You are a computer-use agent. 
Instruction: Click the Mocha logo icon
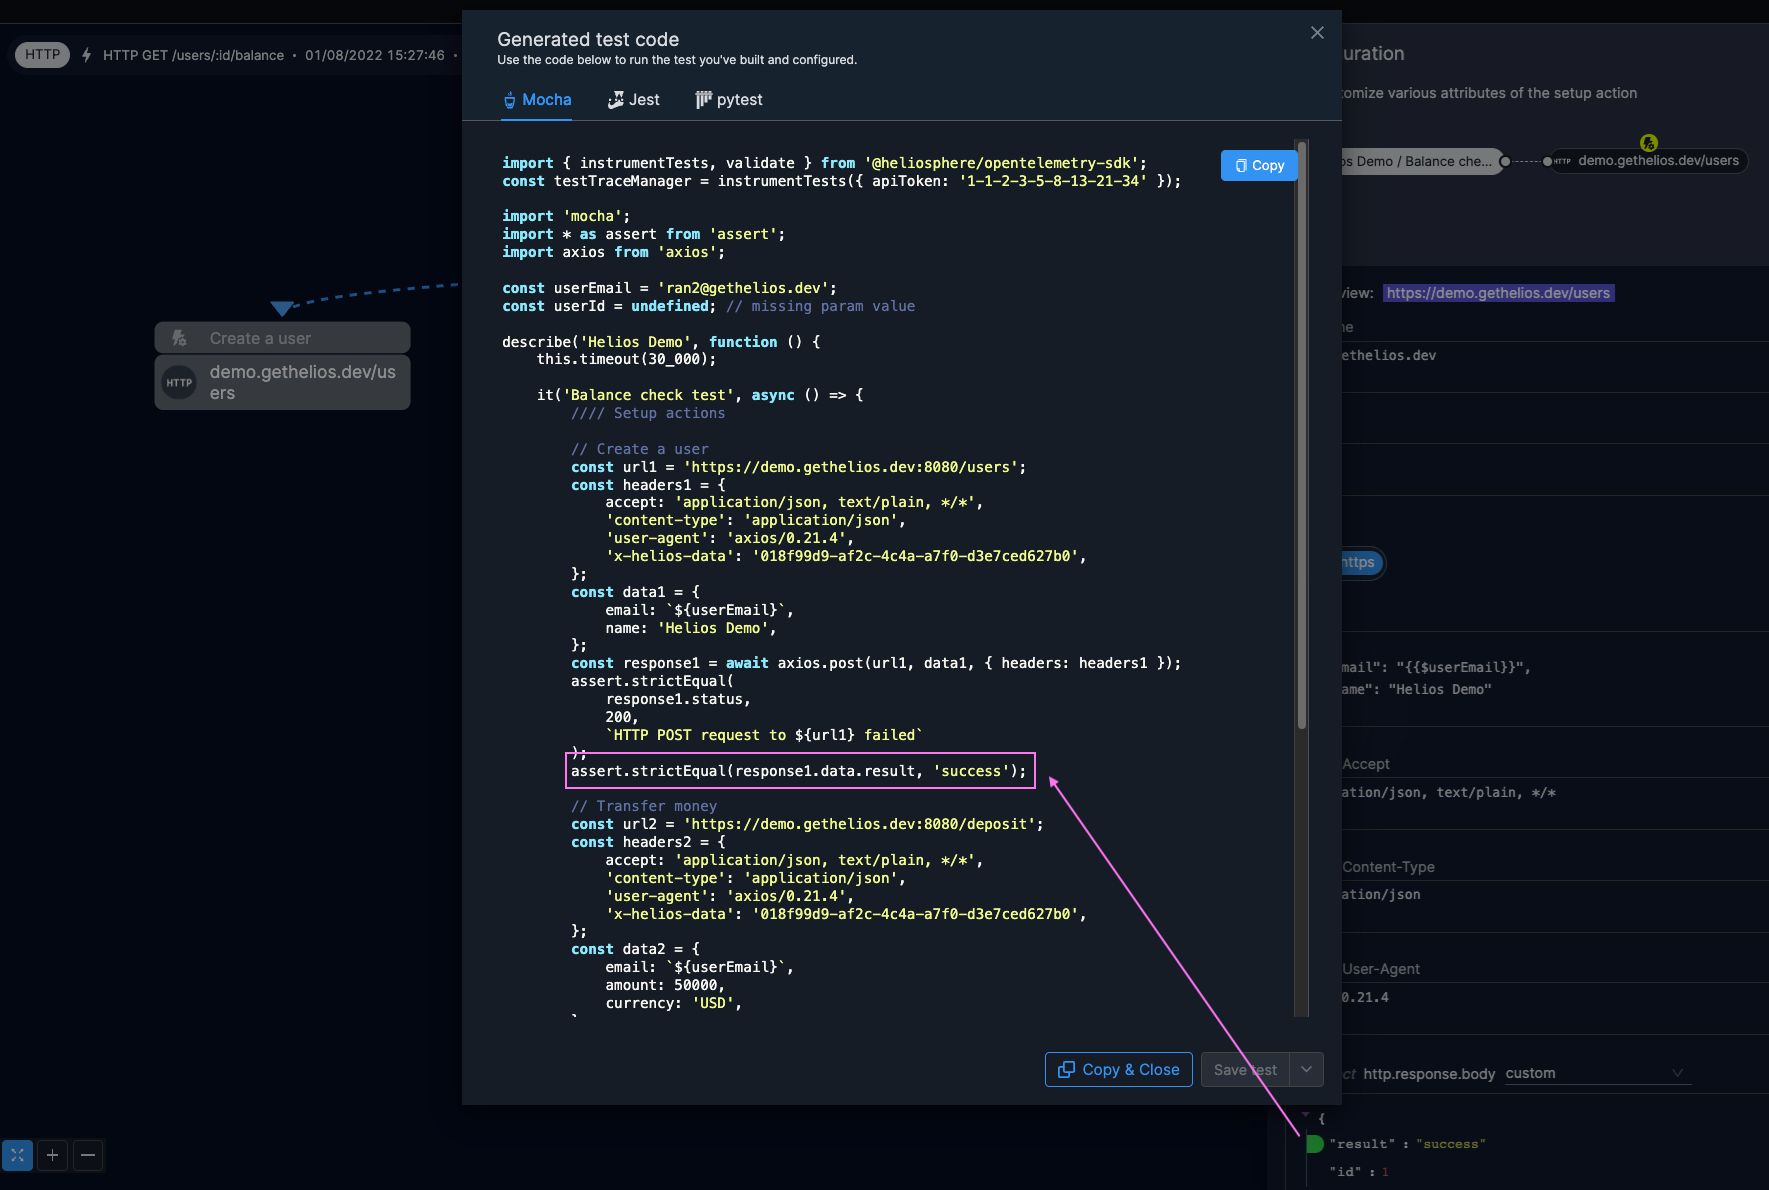pos(510,100)
